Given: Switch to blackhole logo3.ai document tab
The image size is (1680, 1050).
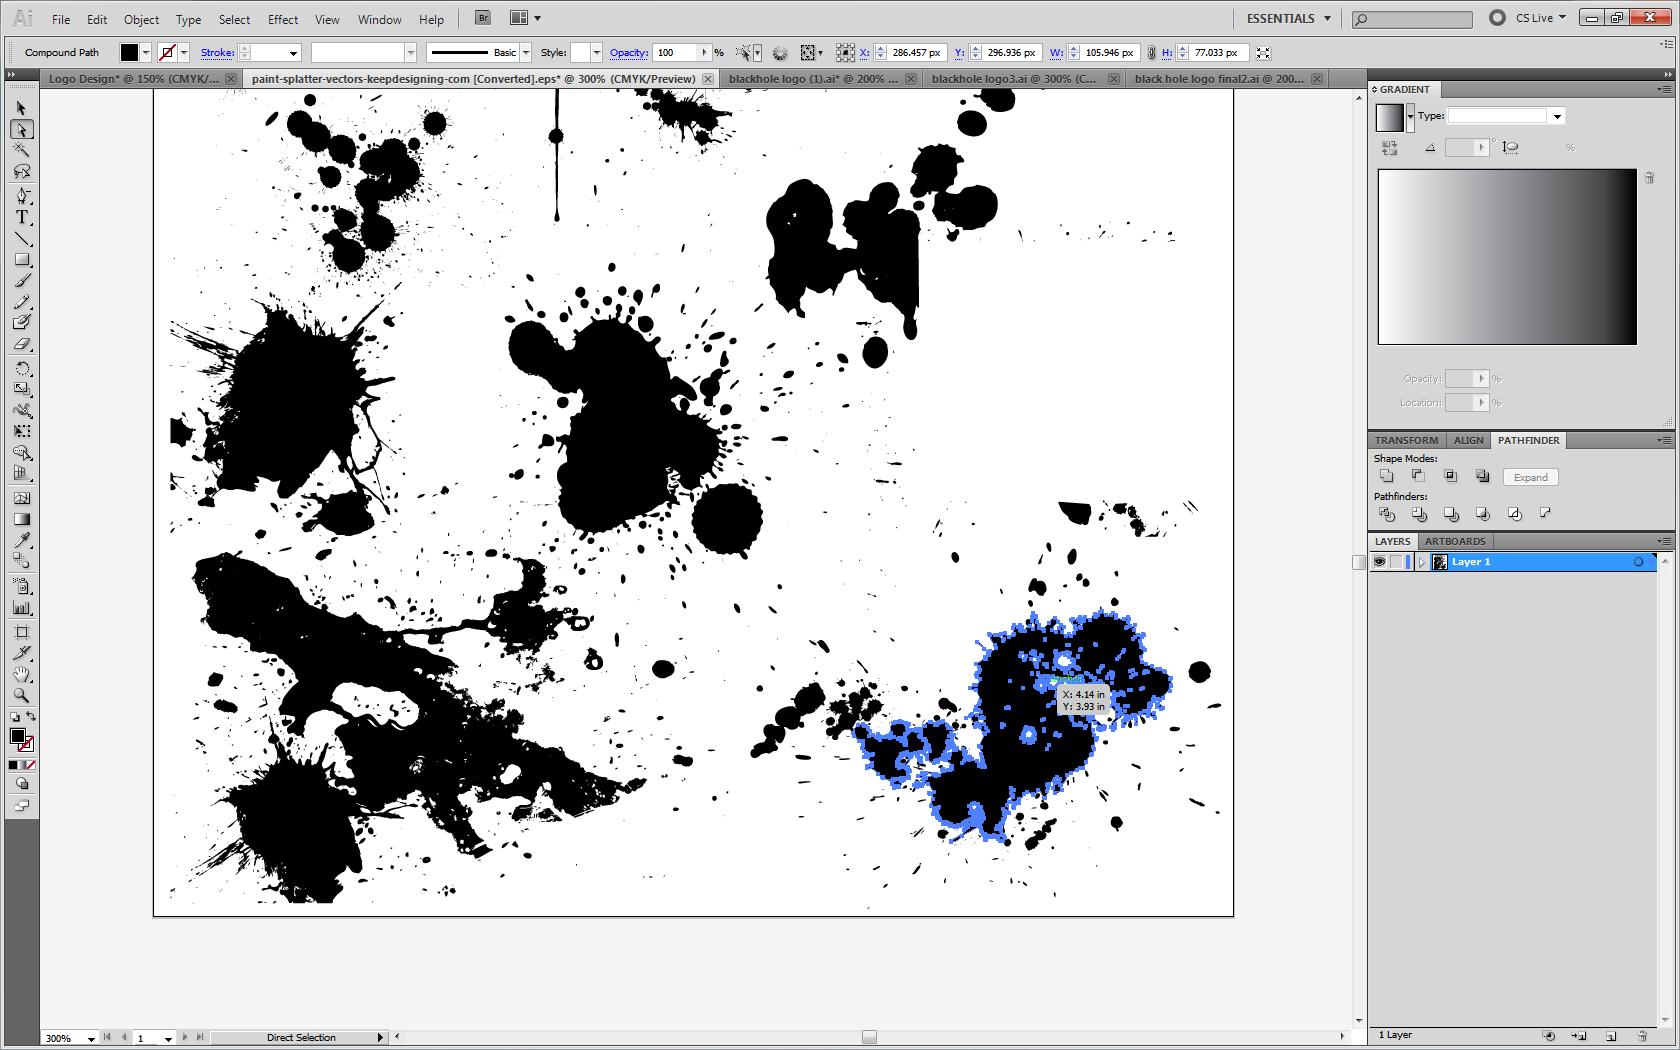Looking at the screenshot, I should coord(1013,78).
